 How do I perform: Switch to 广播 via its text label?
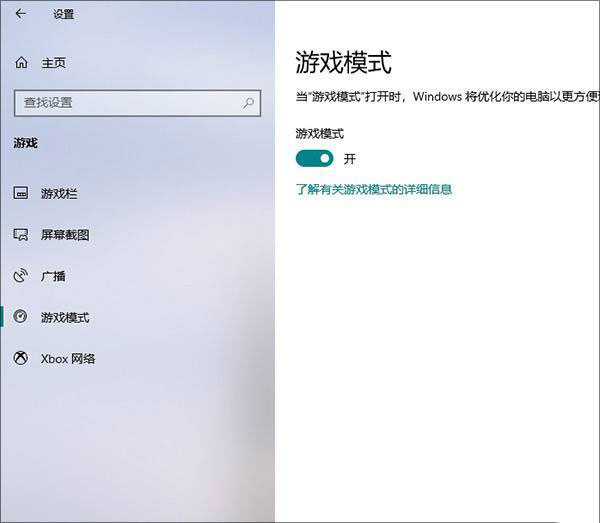[53, 276]
